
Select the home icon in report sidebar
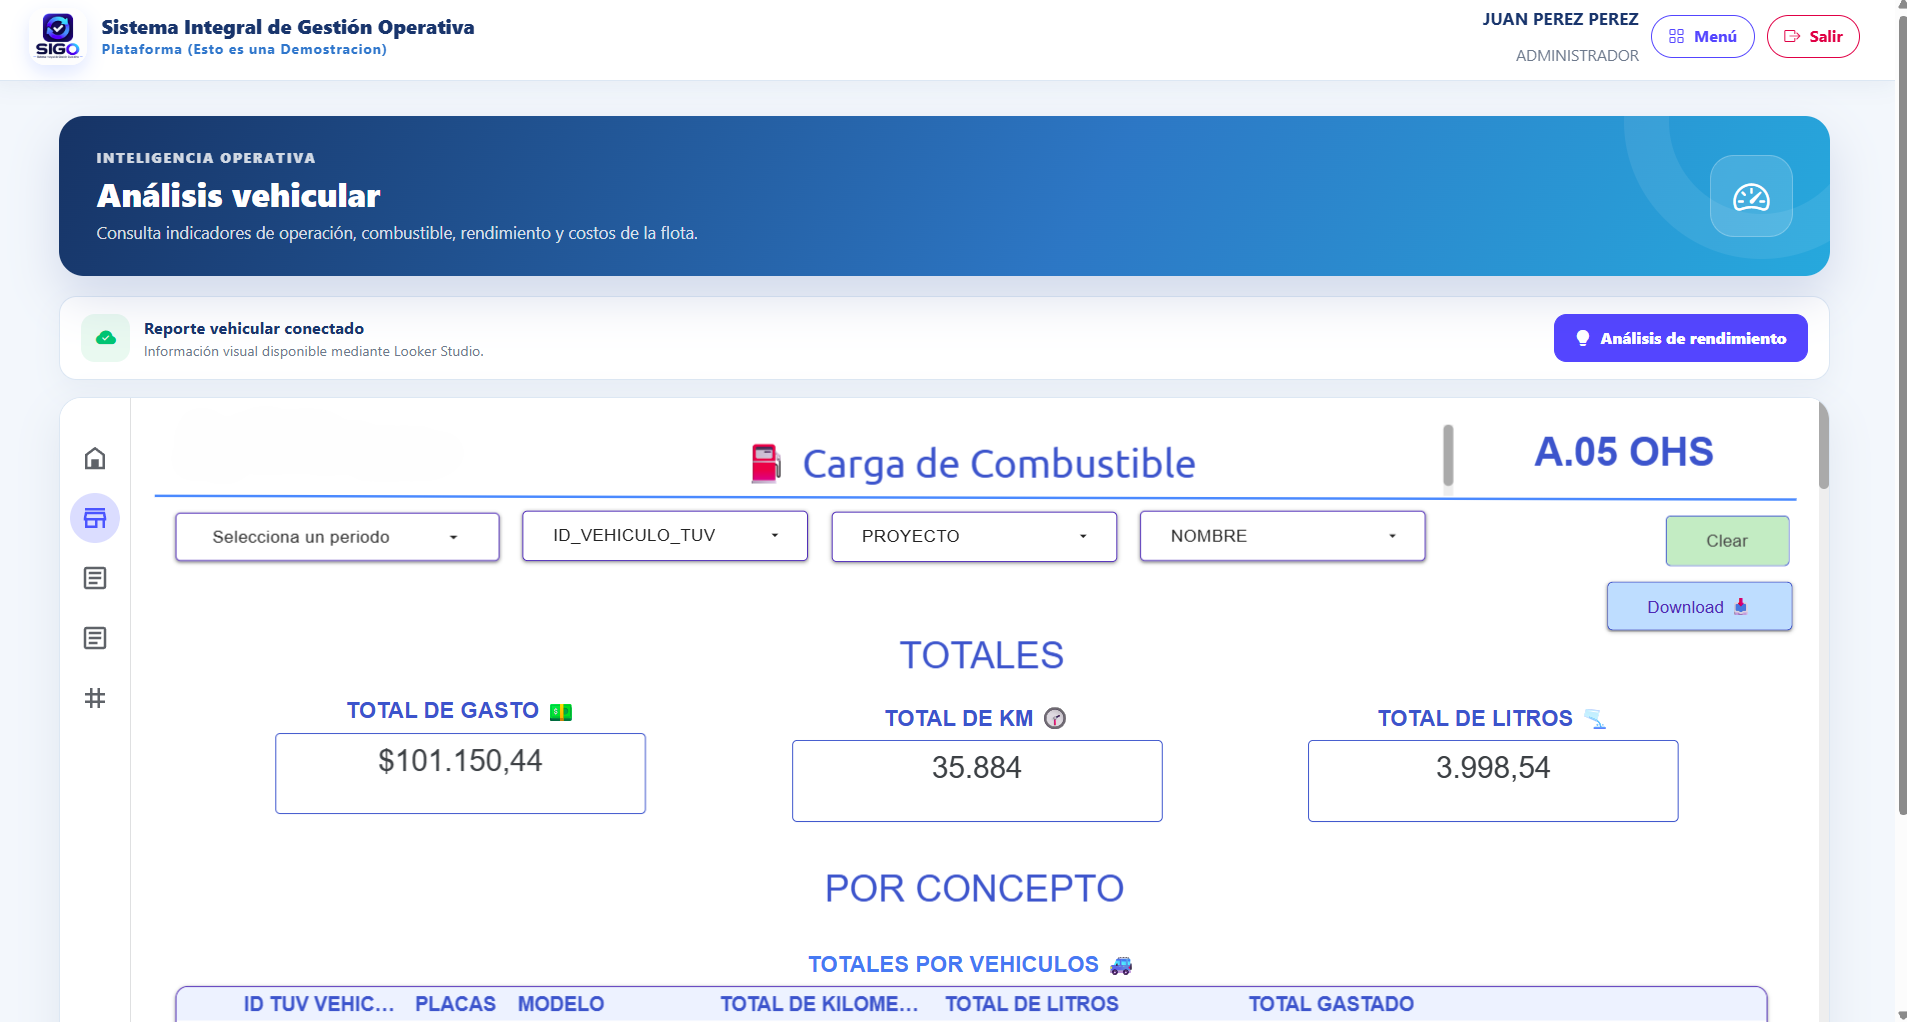click(x=95, y=458)
